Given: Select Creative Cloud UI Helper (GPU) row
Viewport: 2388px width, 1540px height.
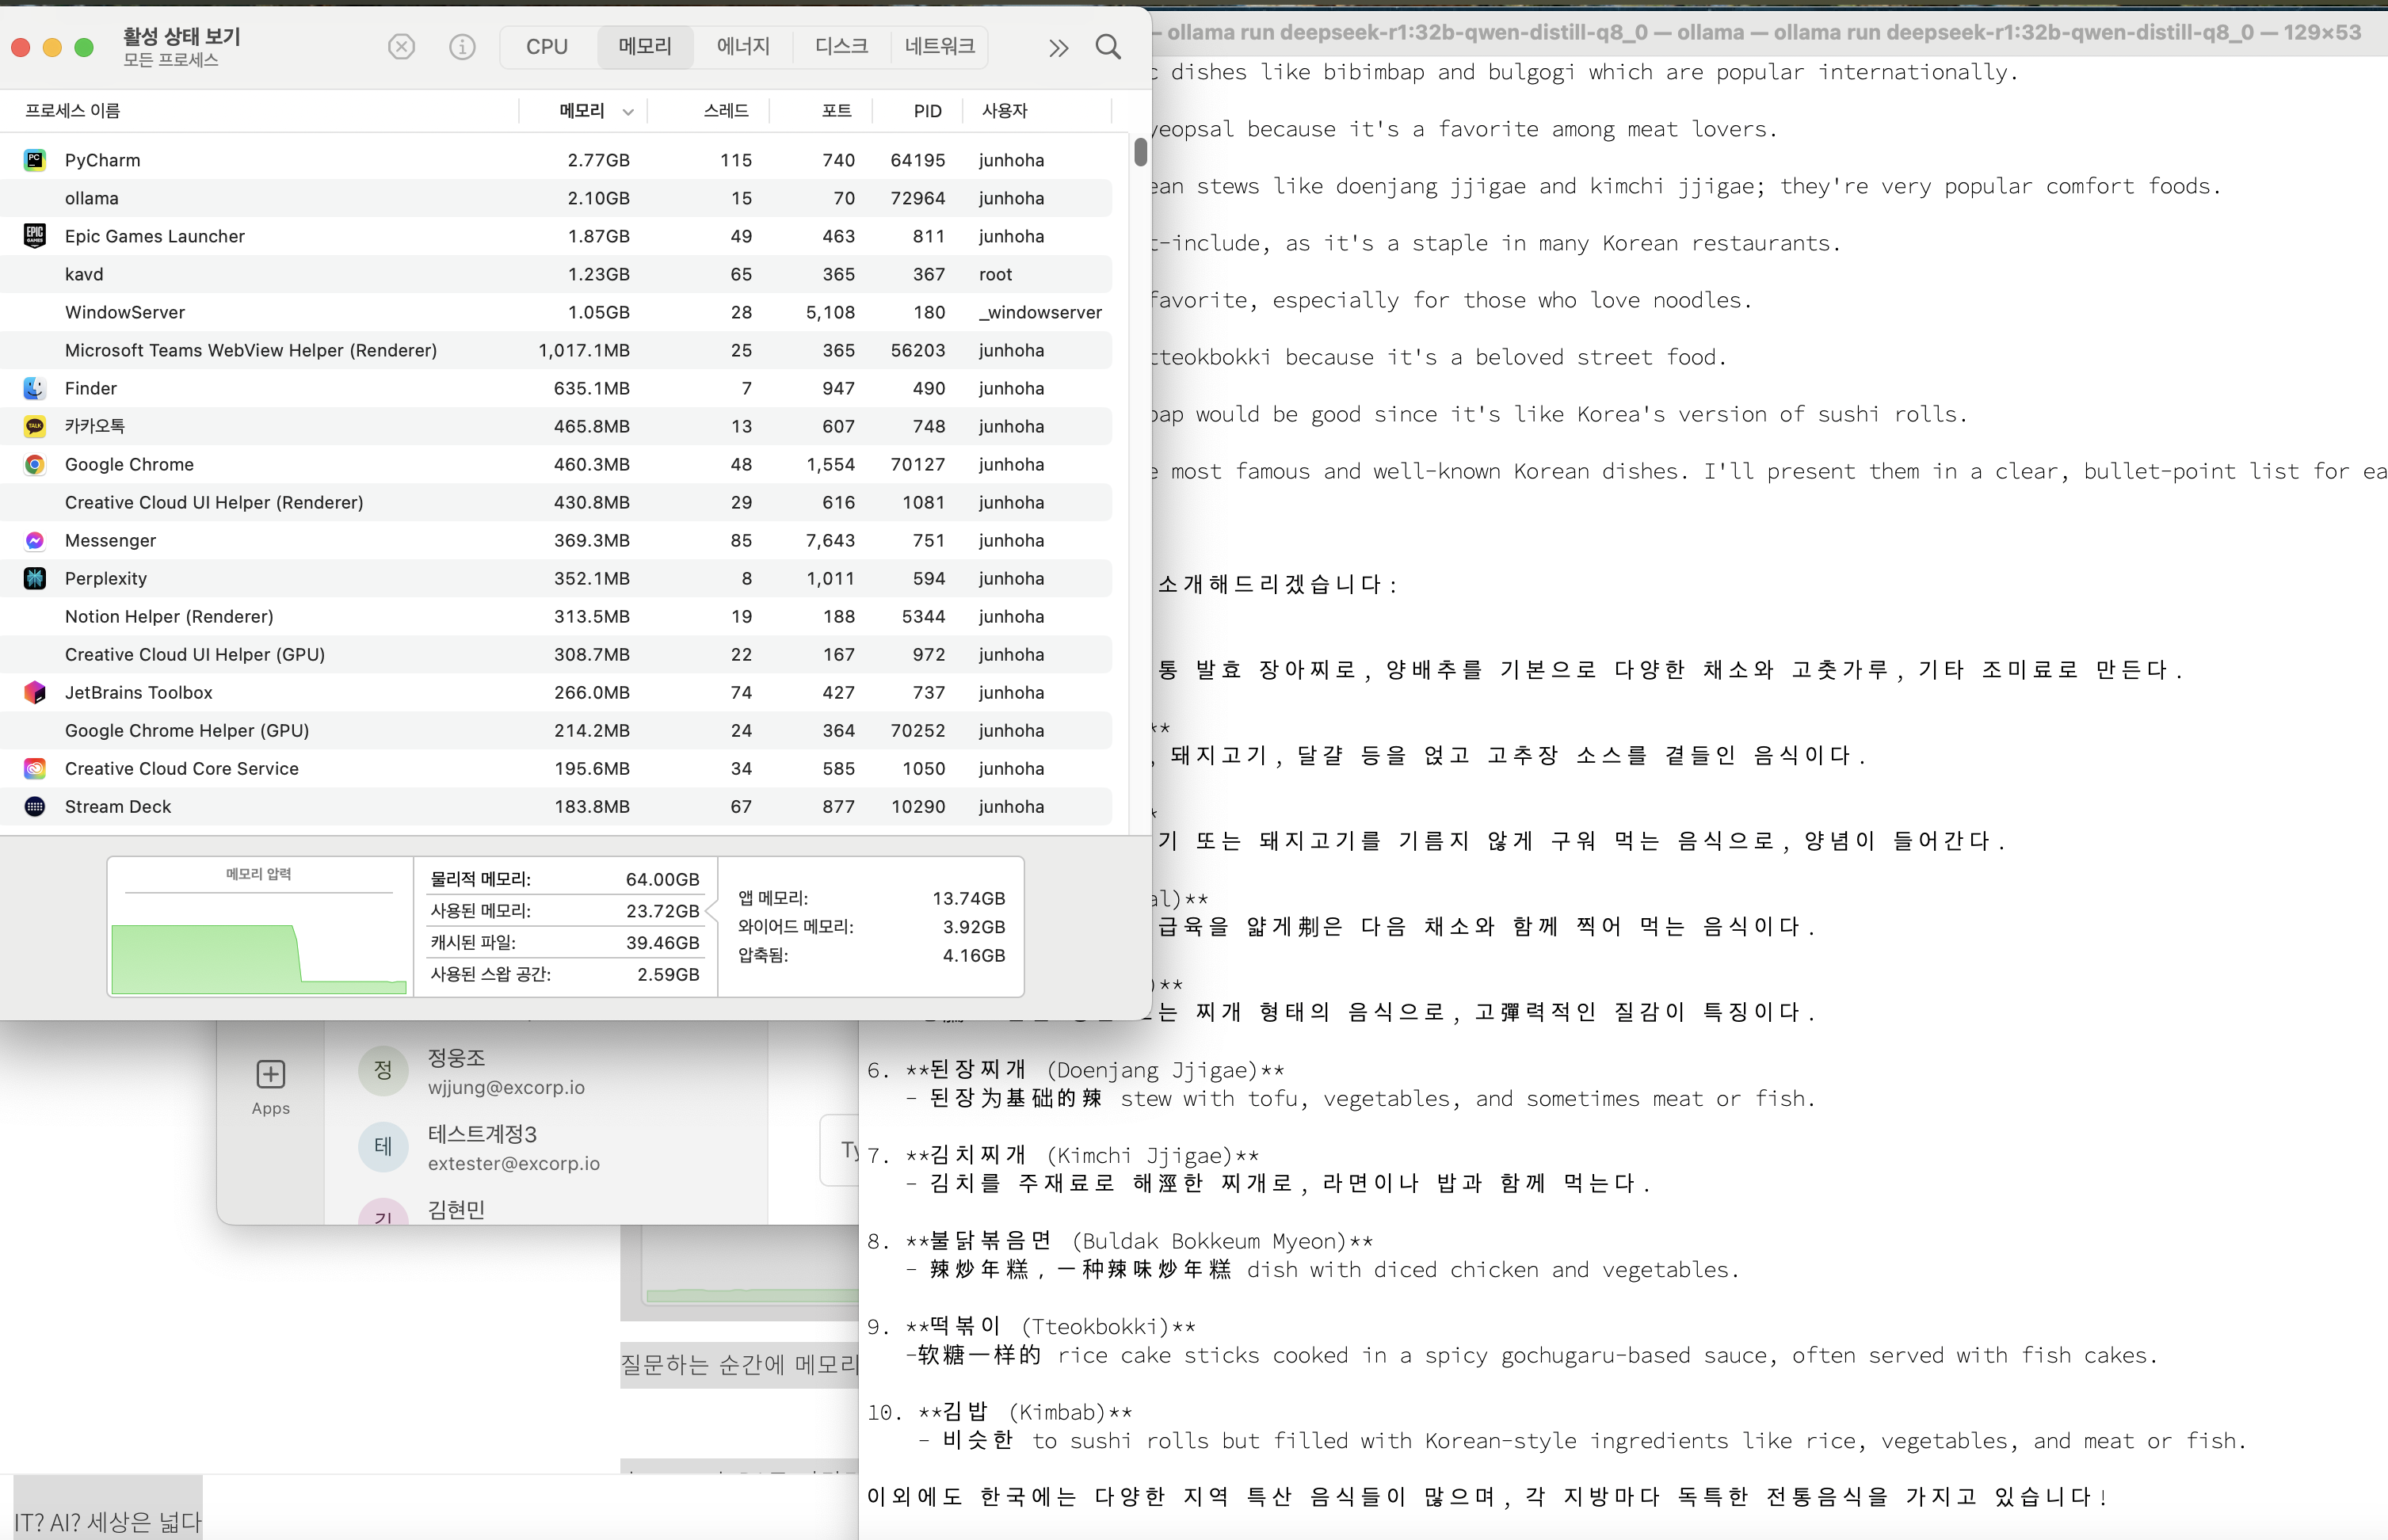Looking at the screenshot, I should (556, 654).
